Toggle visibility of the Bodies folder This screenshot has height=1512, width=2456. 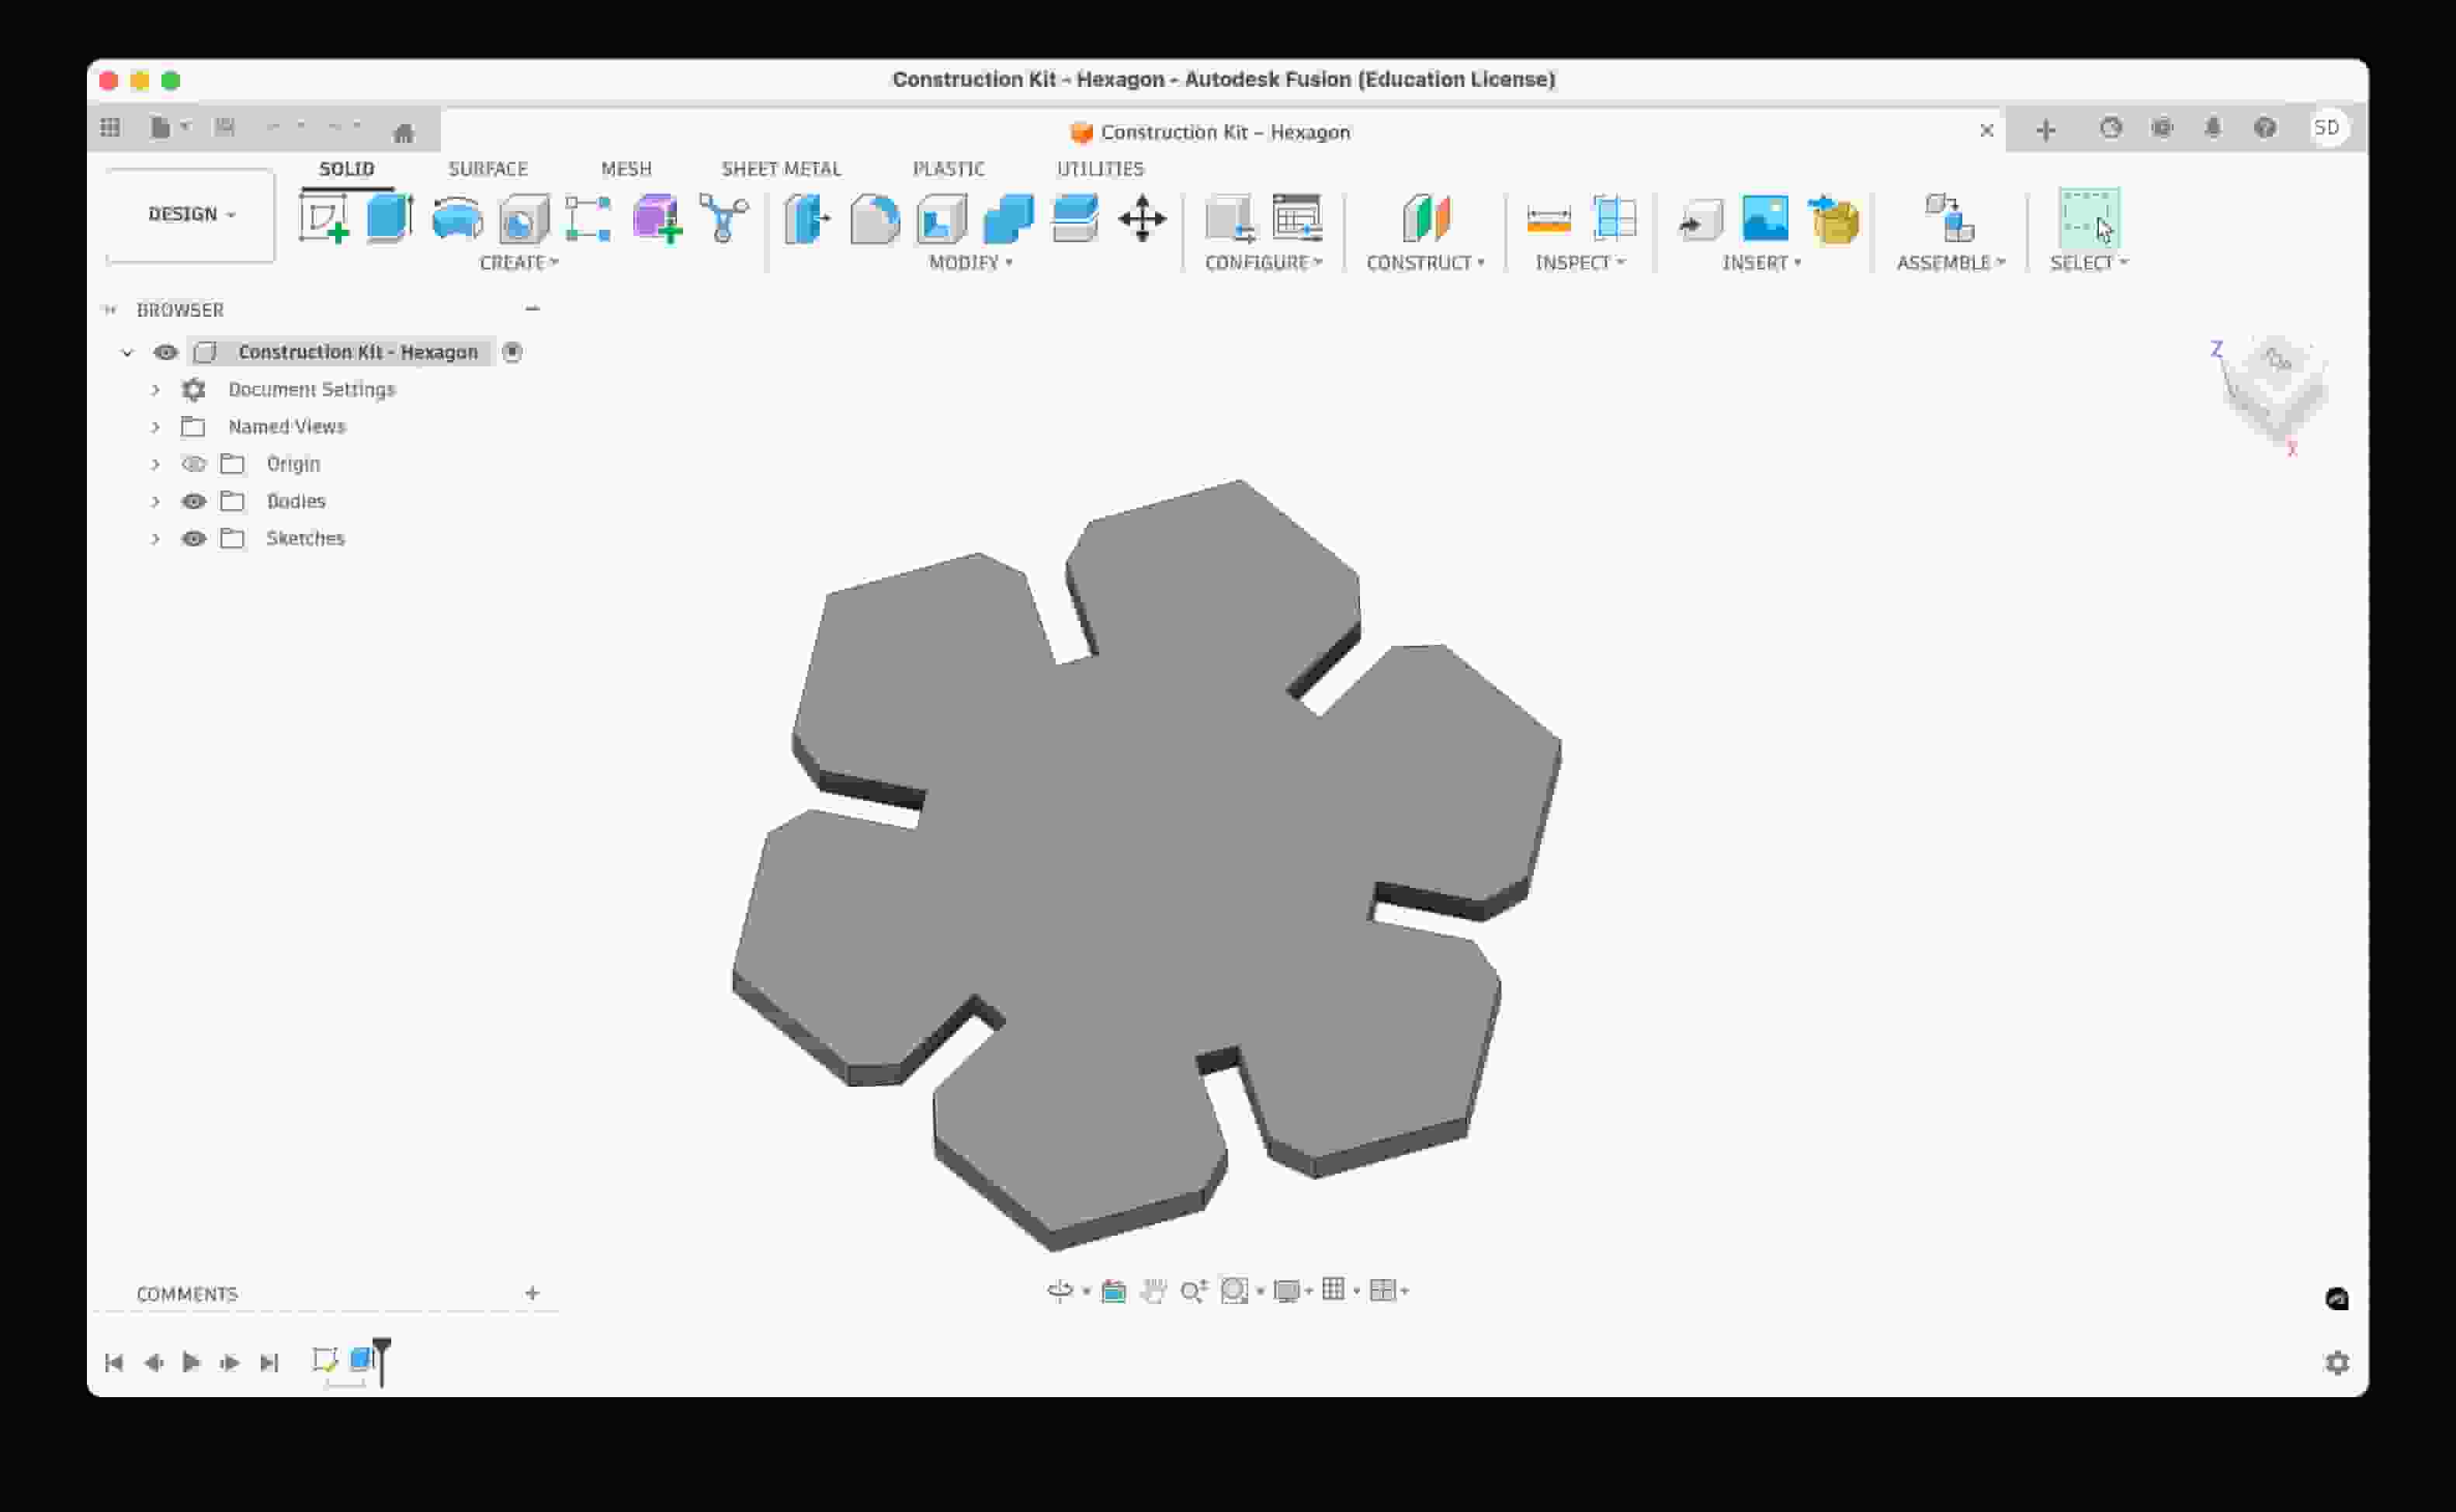click(x=194, y=501)
